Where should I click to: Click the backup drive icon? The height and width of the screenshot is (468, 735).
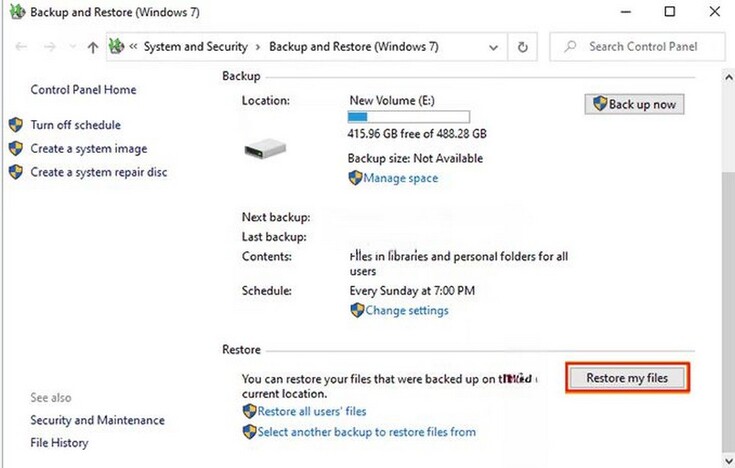coord(265,146)
